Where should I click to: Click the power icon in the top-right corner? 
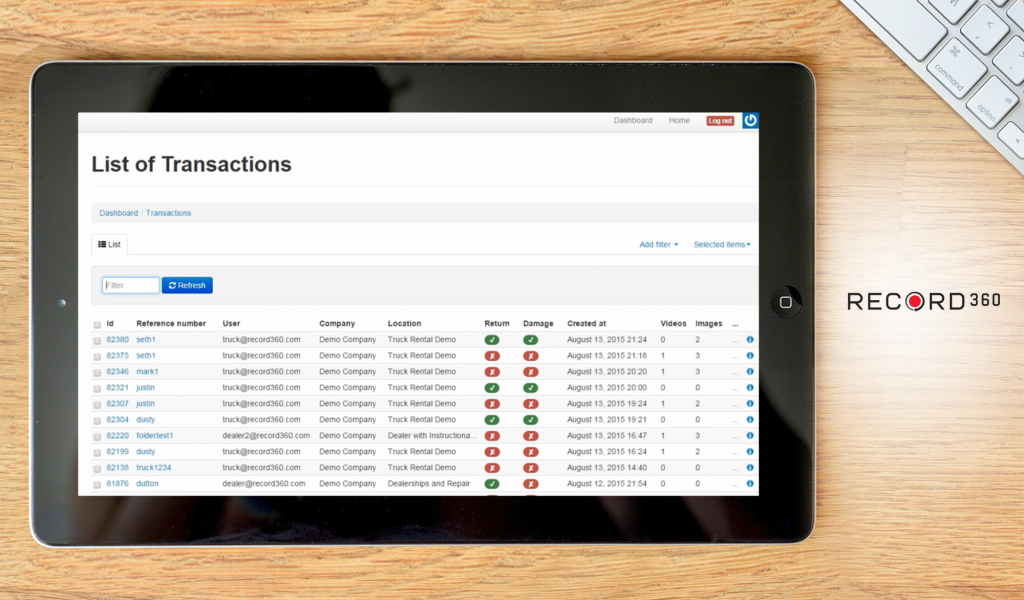pos(750,120)
